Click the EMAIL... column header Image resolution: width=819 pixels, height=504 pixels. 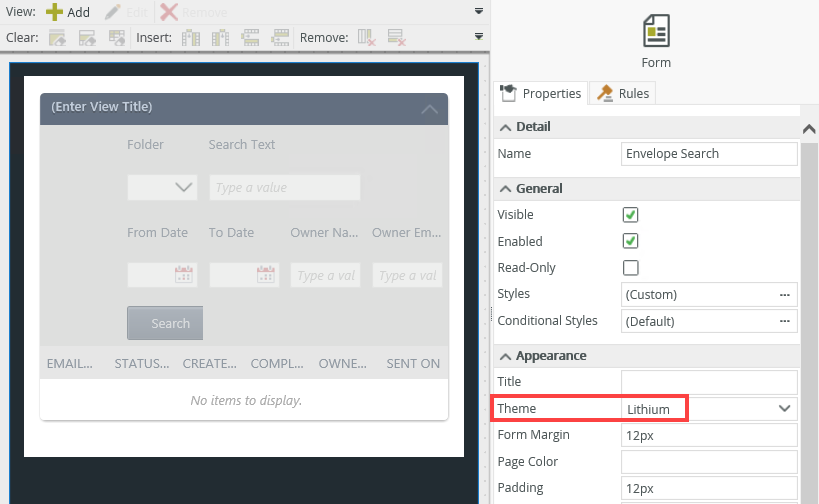(70, 364)
